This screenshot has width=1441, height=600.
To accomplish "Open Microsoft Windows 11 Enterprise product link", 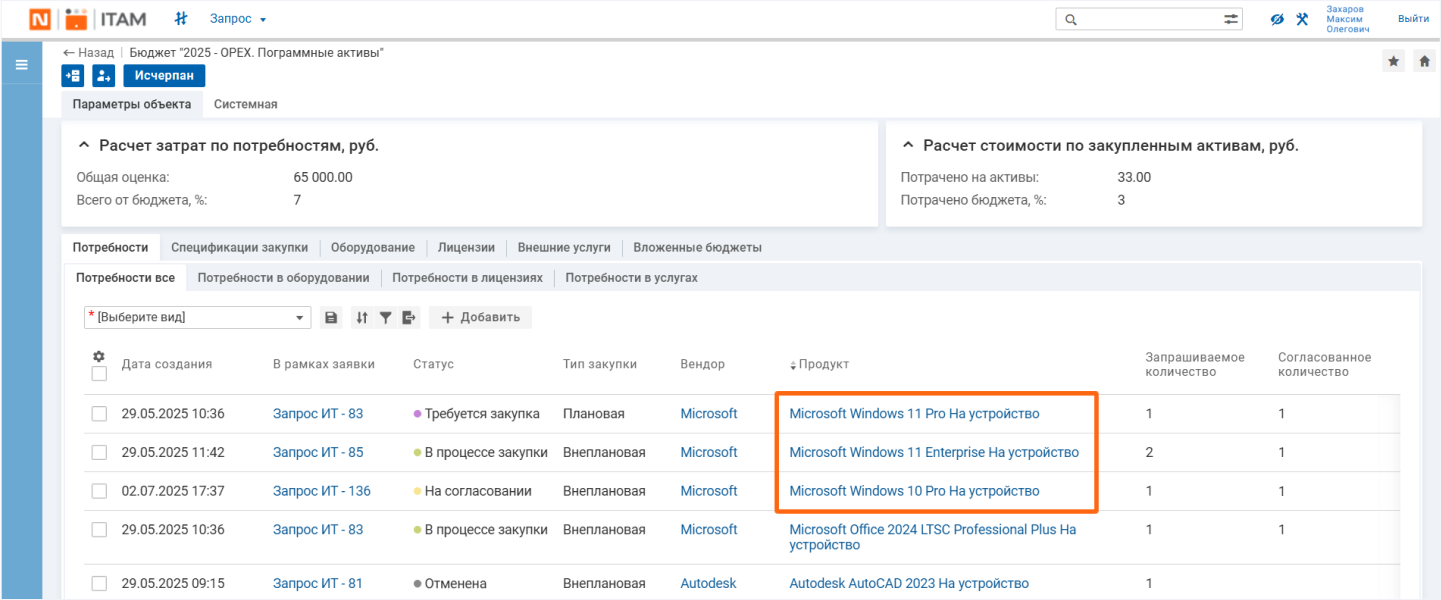I will pyautogui.click(x=933, y=453).
